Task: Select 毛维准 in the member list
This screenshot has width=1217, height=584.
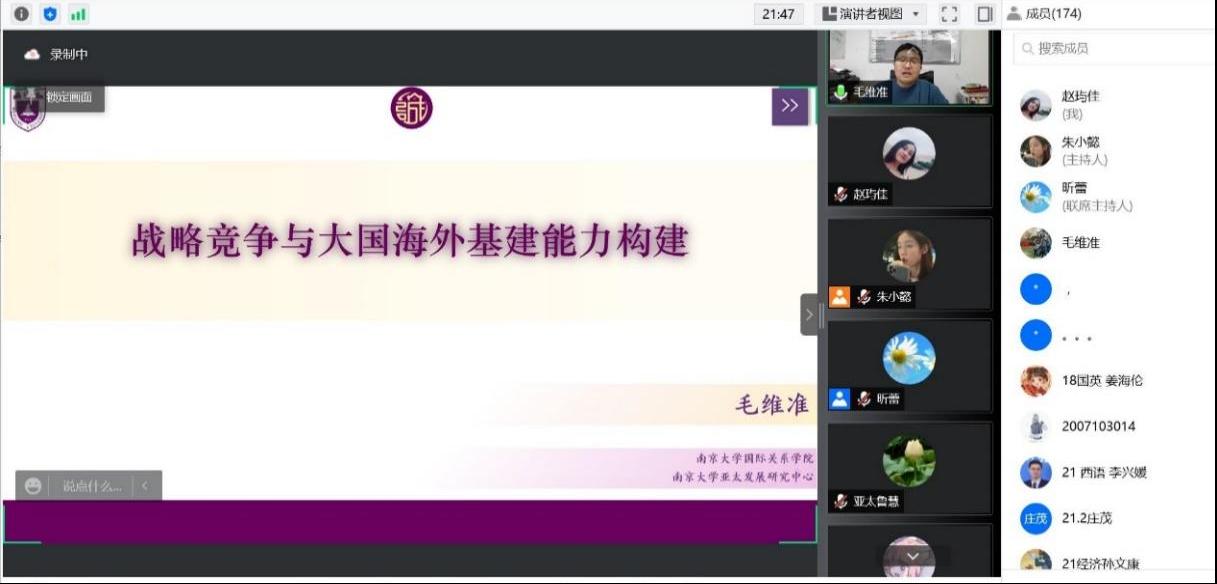Action: tap(1080, 243)
